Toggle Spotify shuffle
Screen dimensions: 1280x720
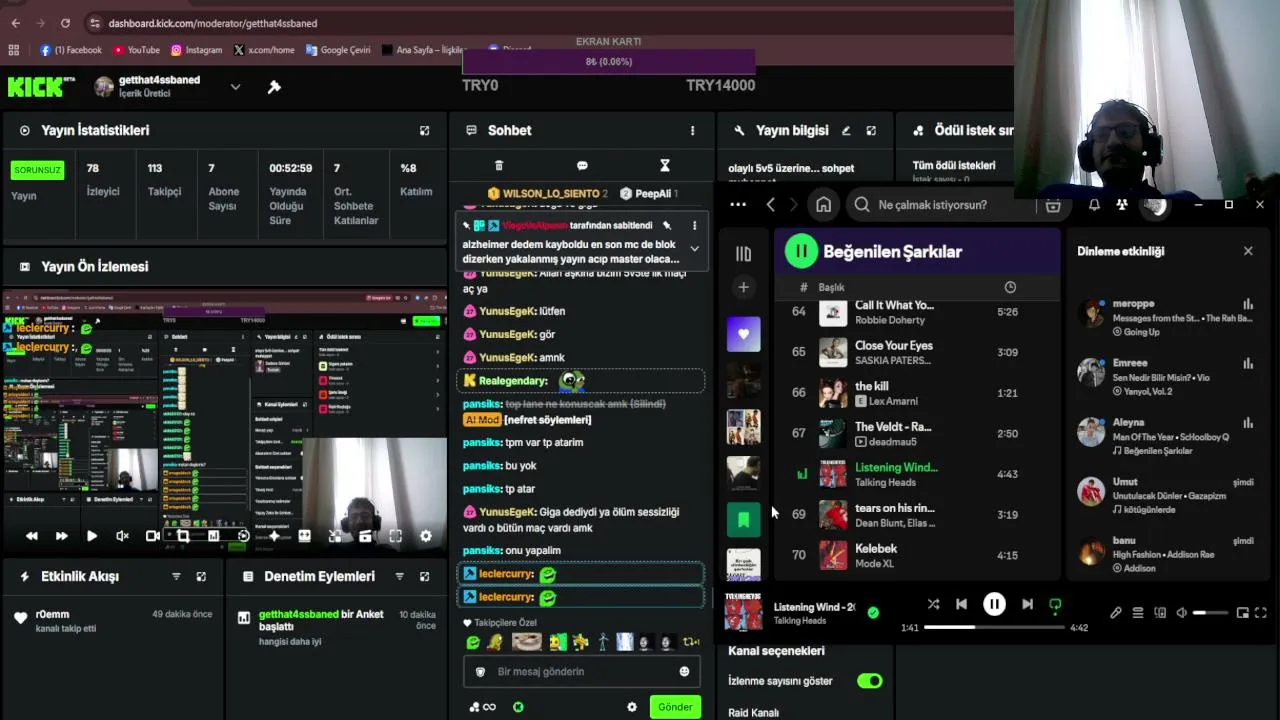click(x=933, y=604)
